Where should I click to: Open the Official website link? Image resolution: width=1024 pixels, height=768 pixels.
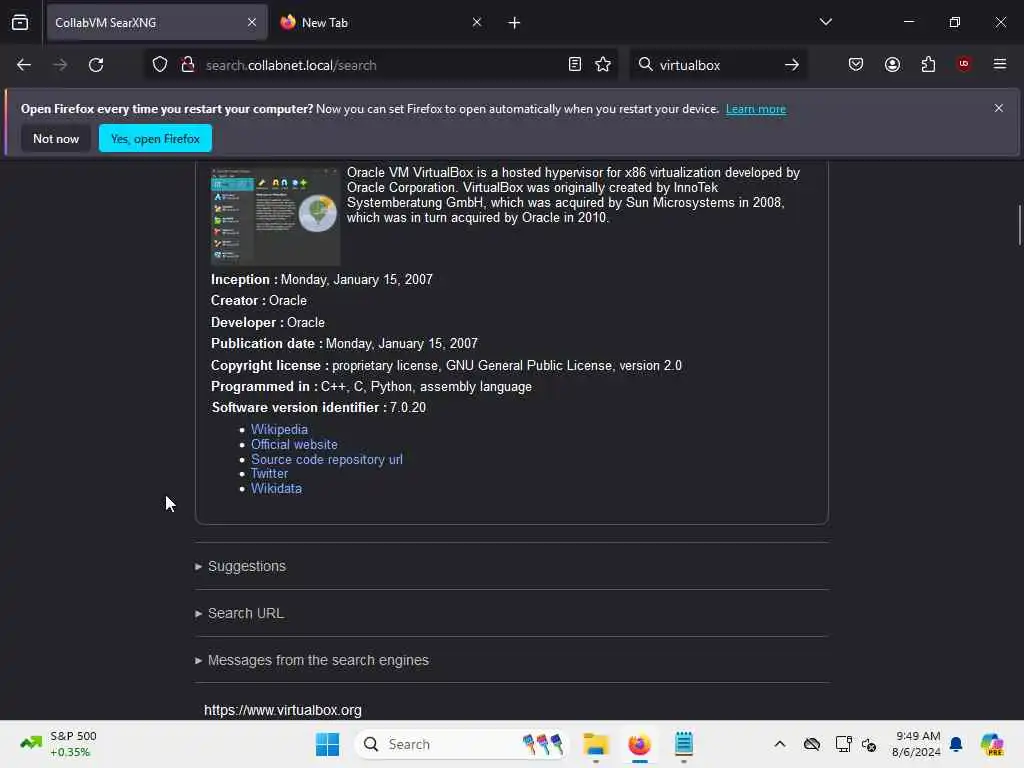pyautogui.click(x=294, y=444)
